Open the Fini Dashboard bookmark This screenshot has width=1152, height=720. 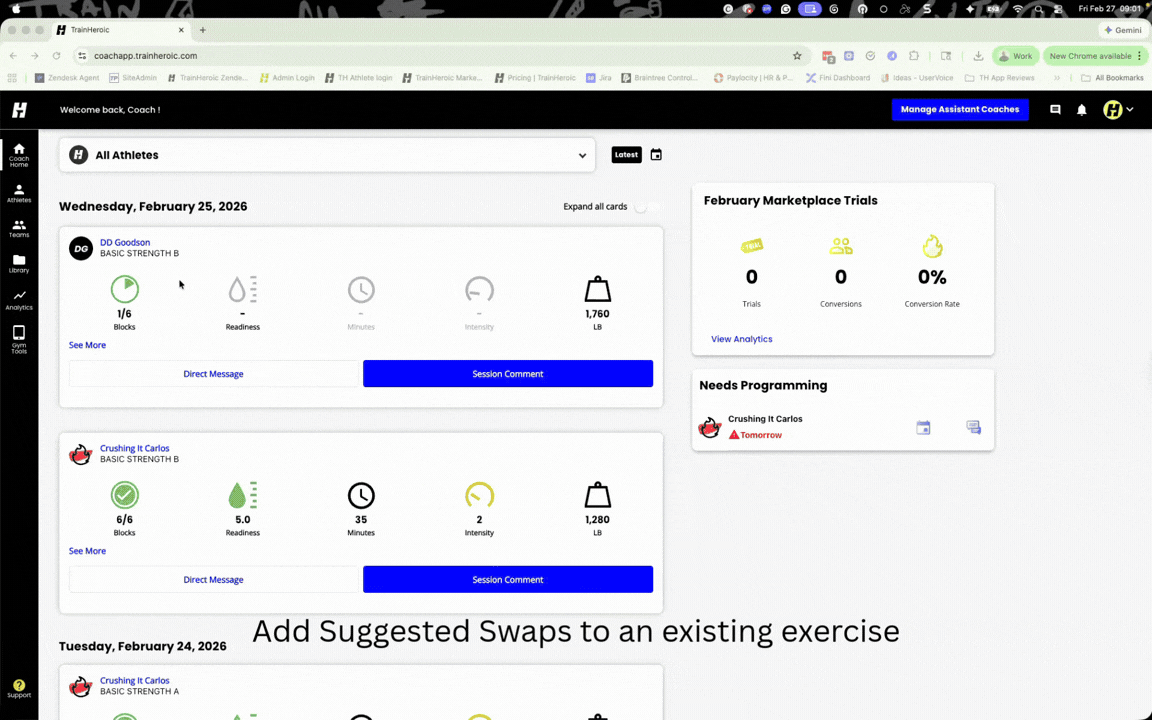tap(838, 78)
